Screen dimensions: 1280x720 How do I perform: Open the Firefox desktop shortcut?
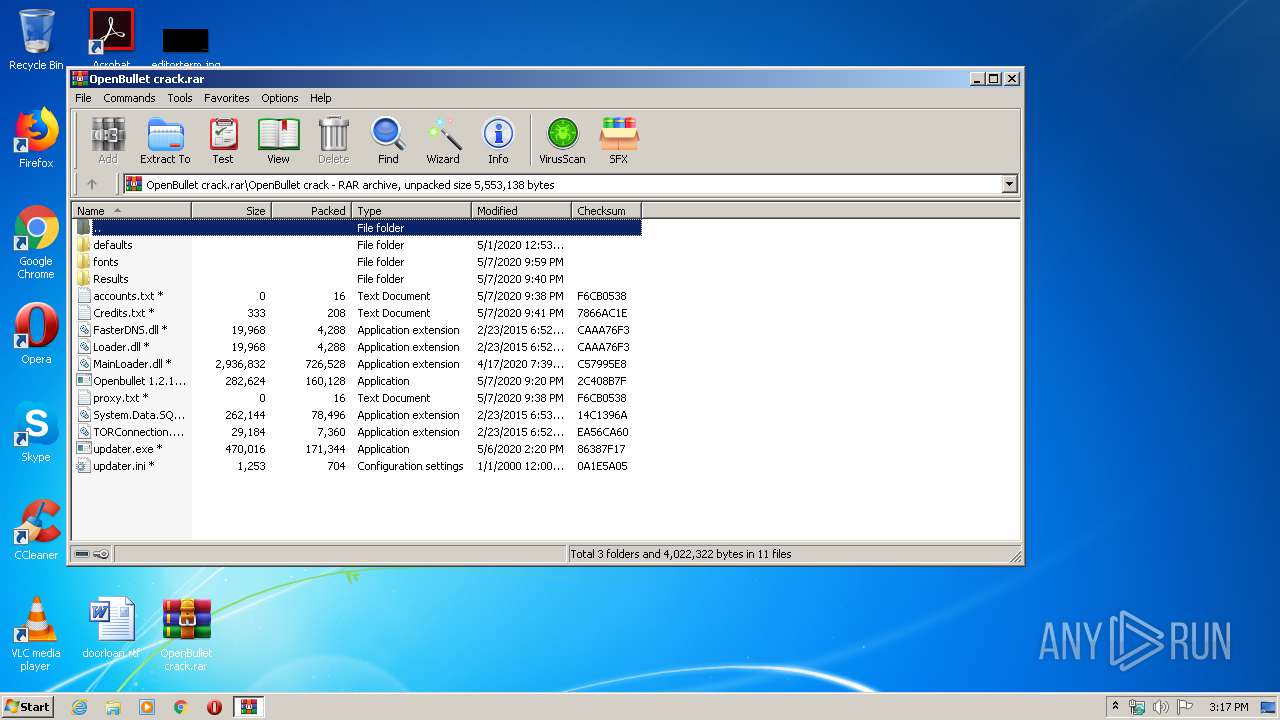coord(36,138)
